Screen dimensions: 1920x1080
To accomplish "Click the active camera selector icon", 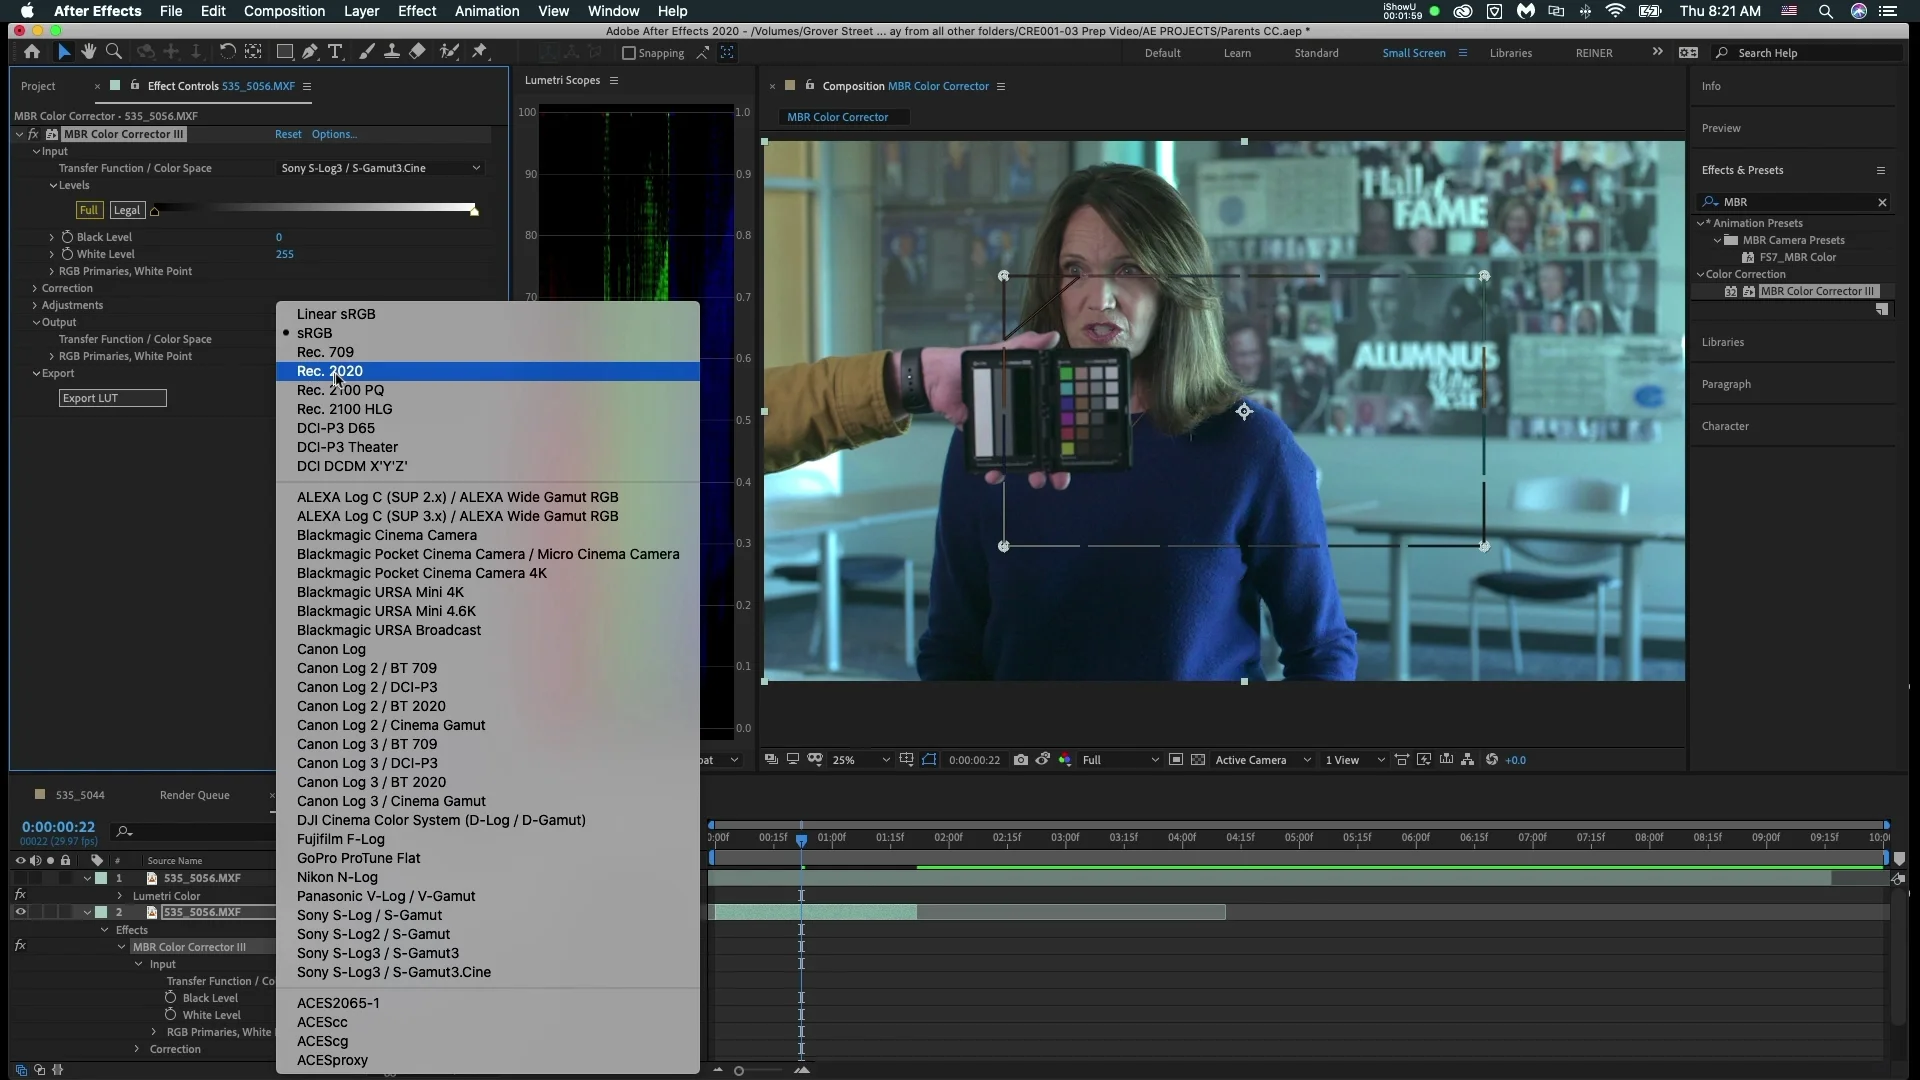I will tap(1259, 760).
